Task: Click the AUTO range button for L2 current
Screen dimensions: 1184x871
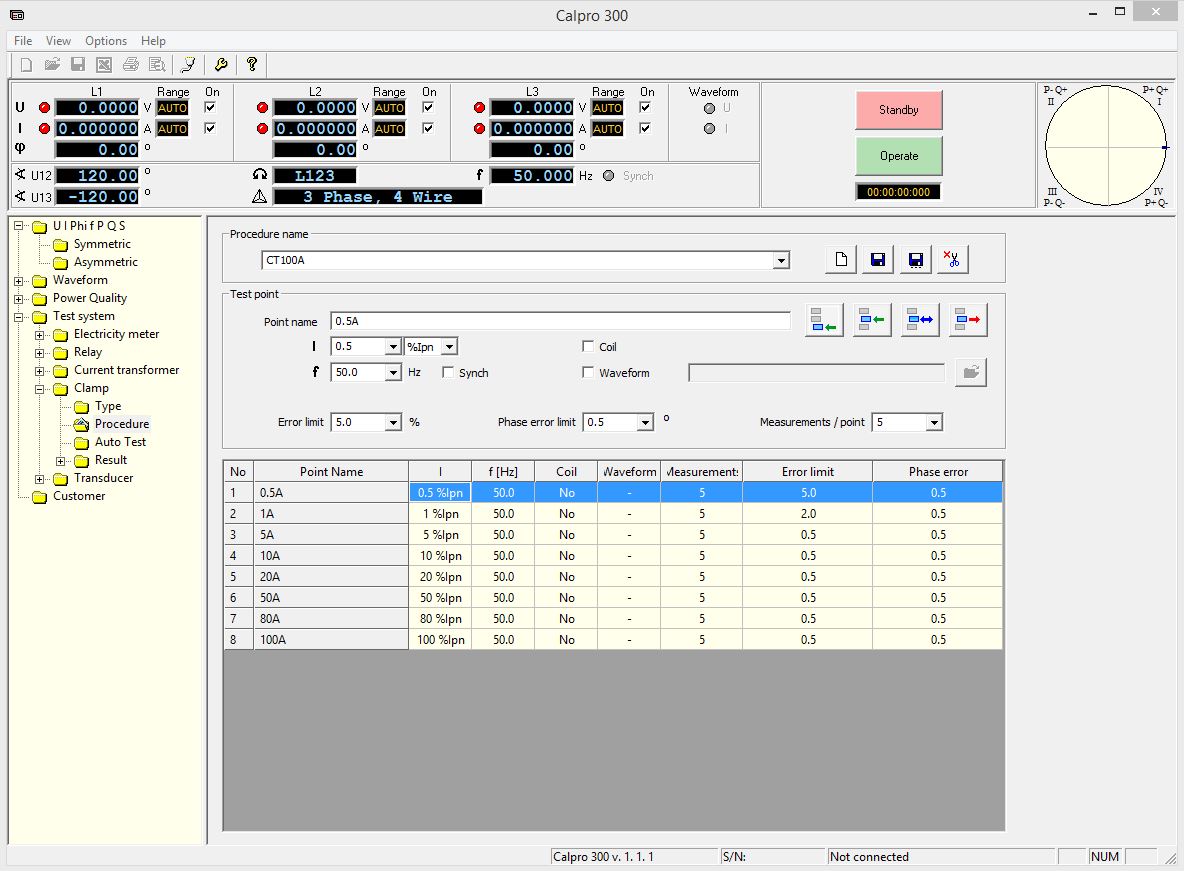Action: pos(390,129)
